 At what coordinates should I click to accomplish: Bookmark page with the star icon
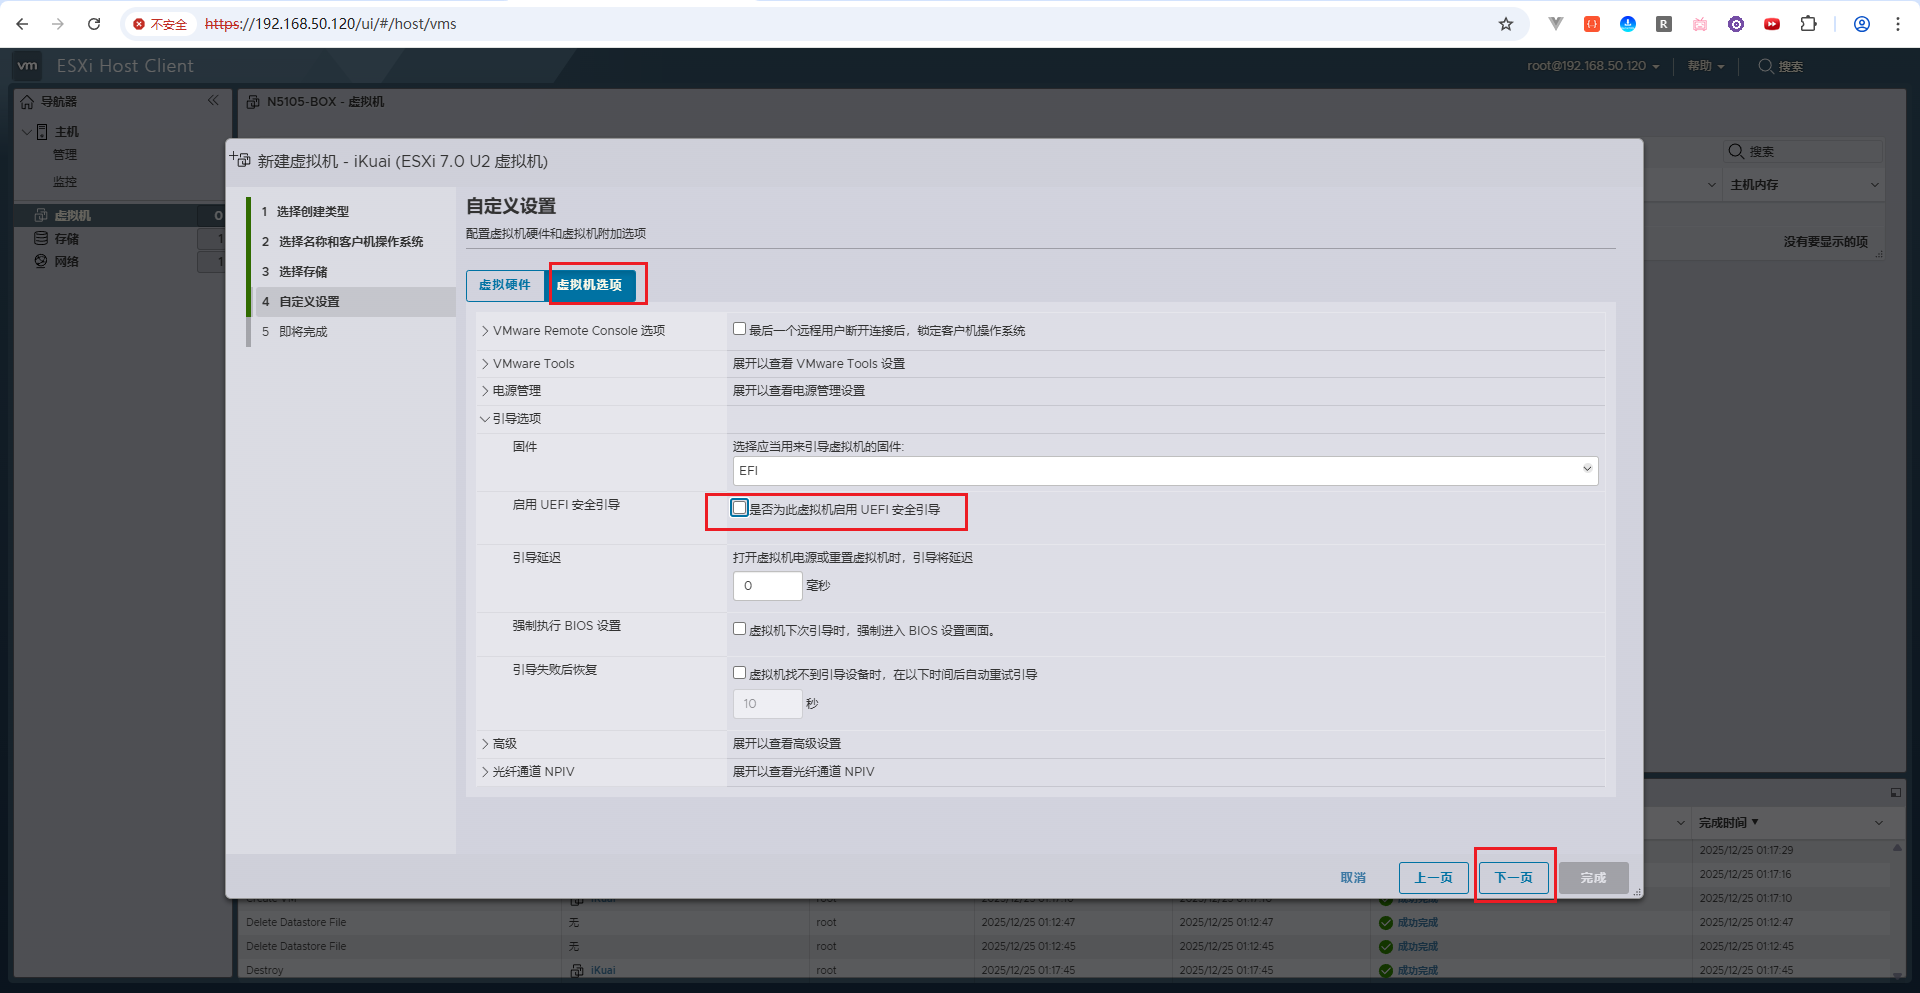[x=1505, y=24]
